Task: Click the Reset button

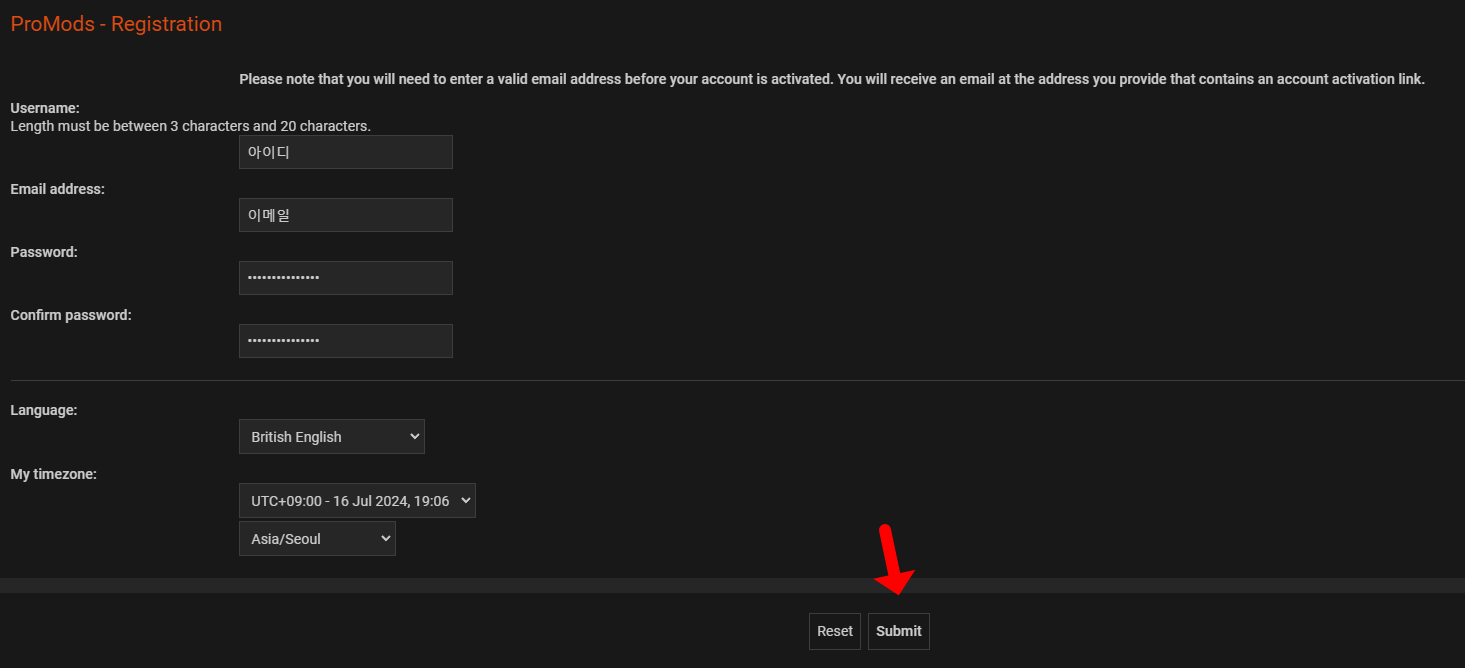Action: [x=834, y=631]
